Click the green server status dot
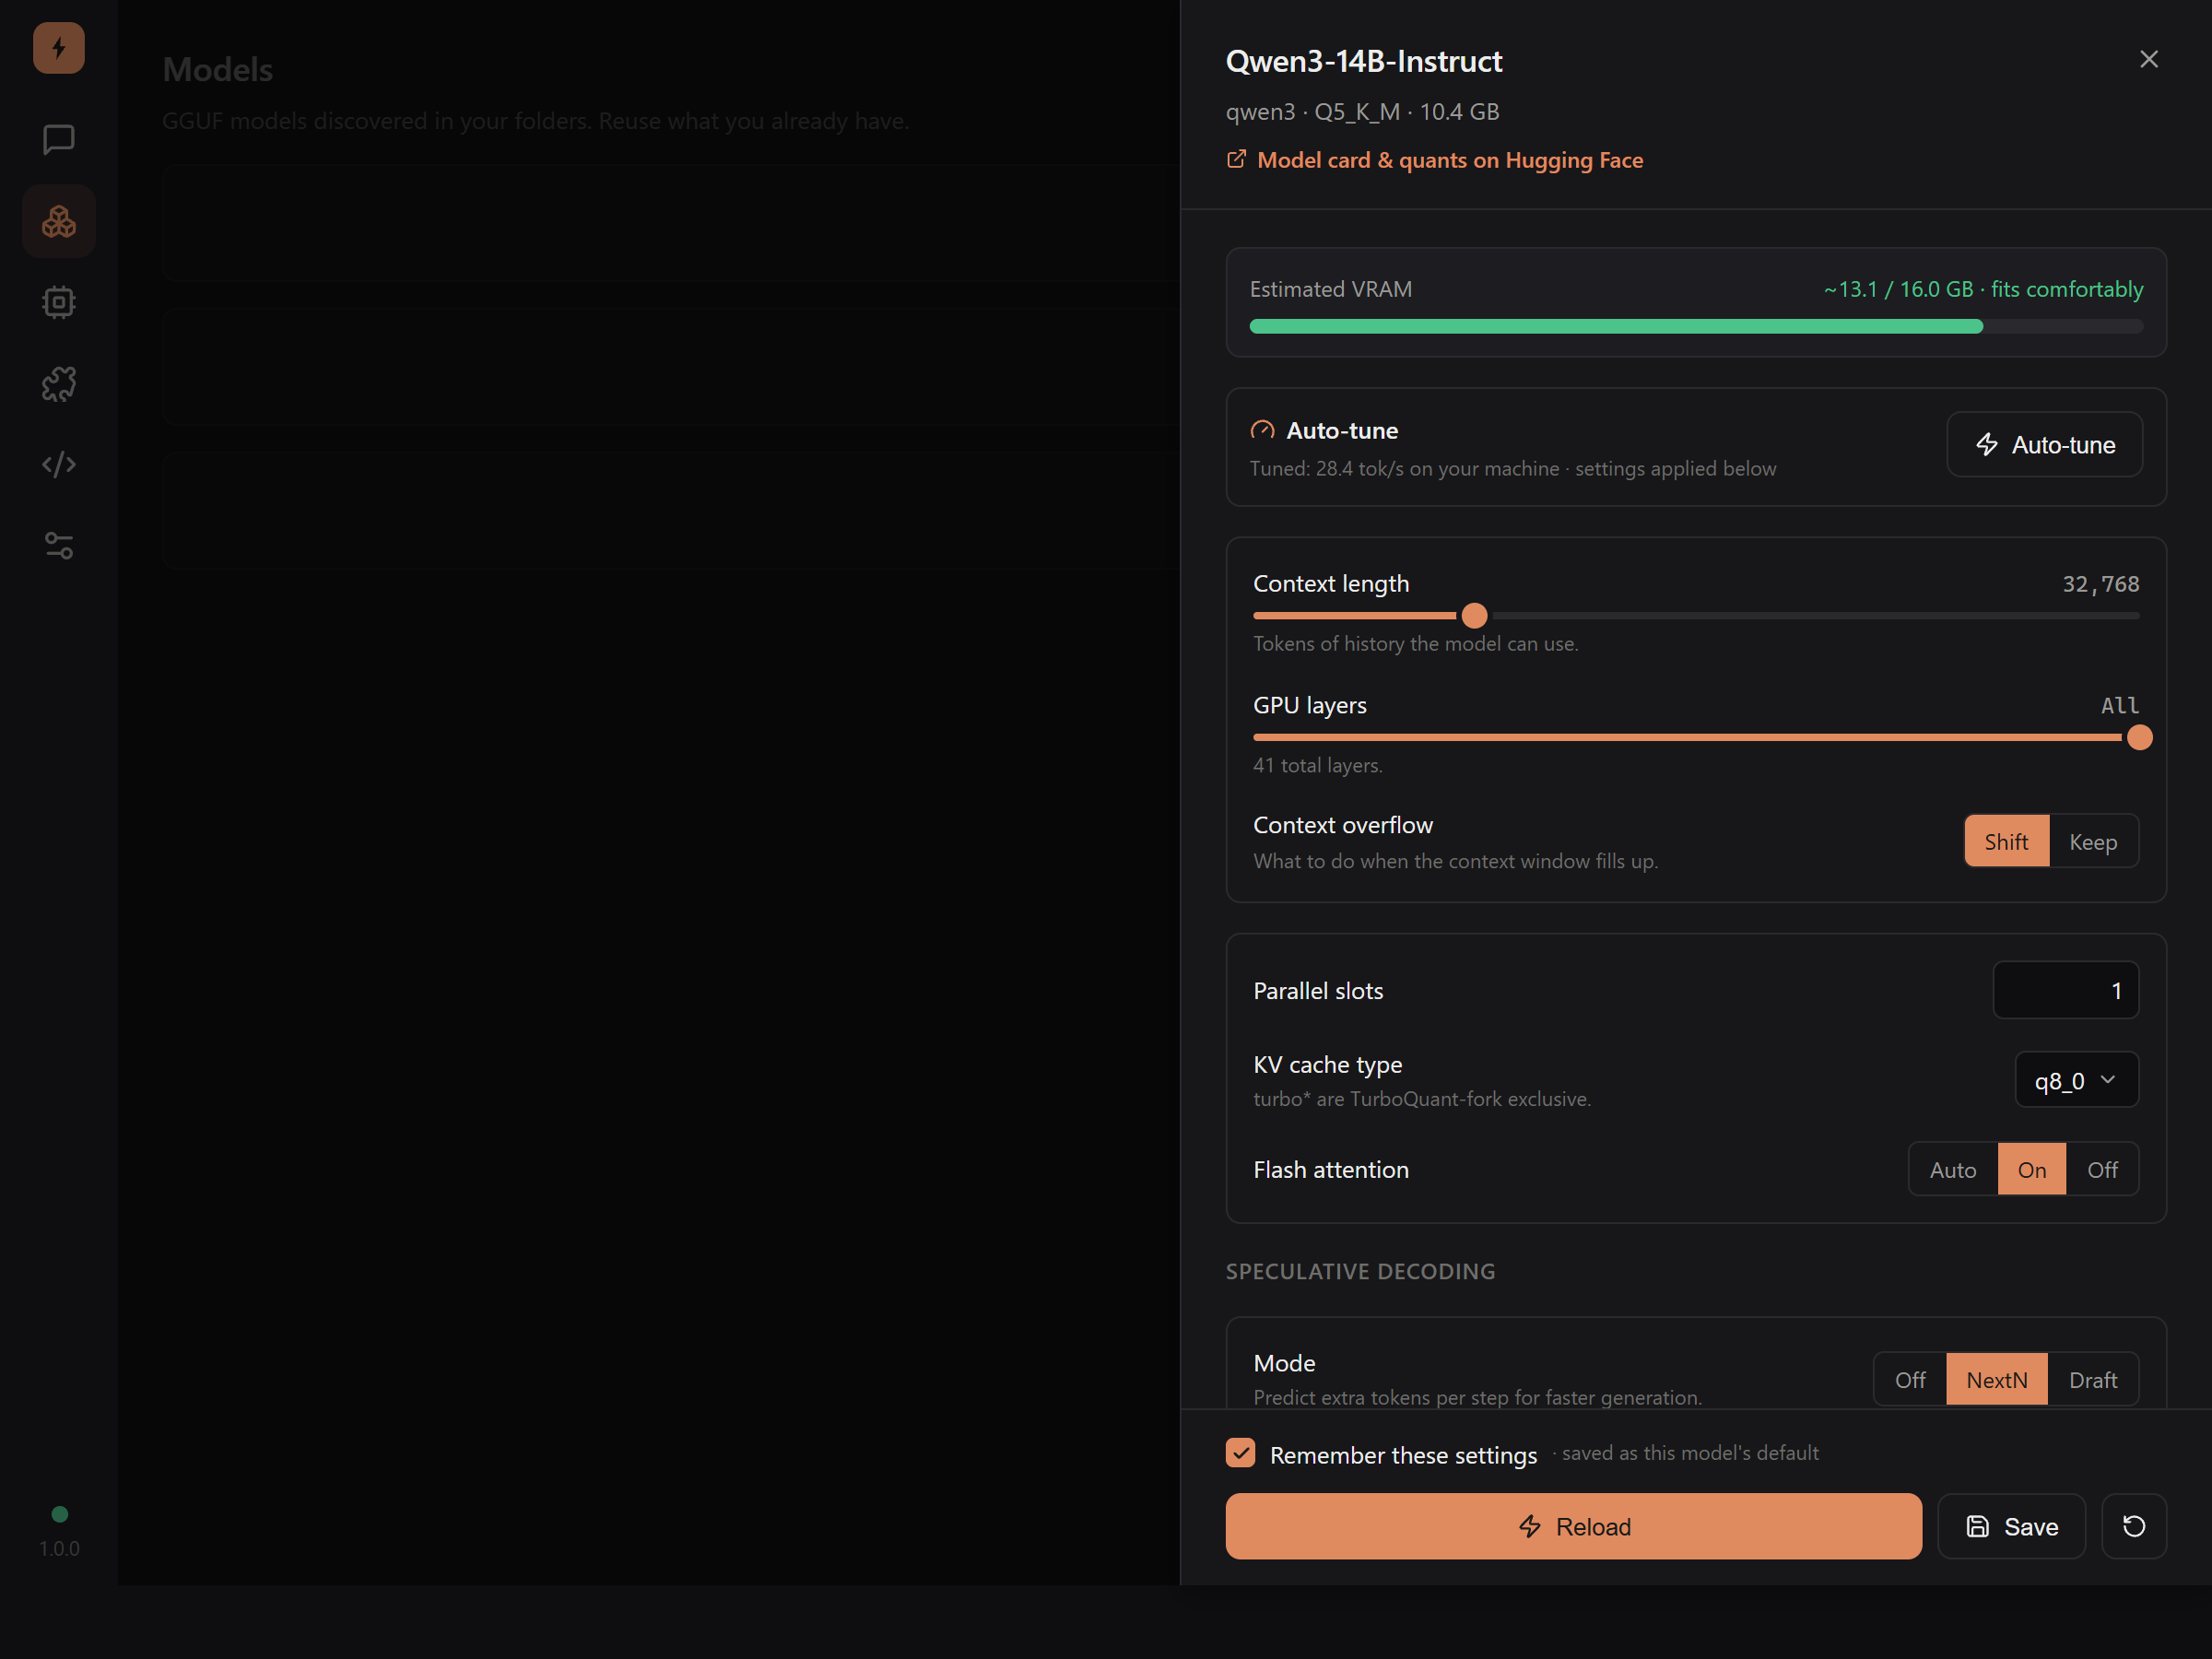The width and height of the screenshot is (2212, 1659). coord(60,1514)
